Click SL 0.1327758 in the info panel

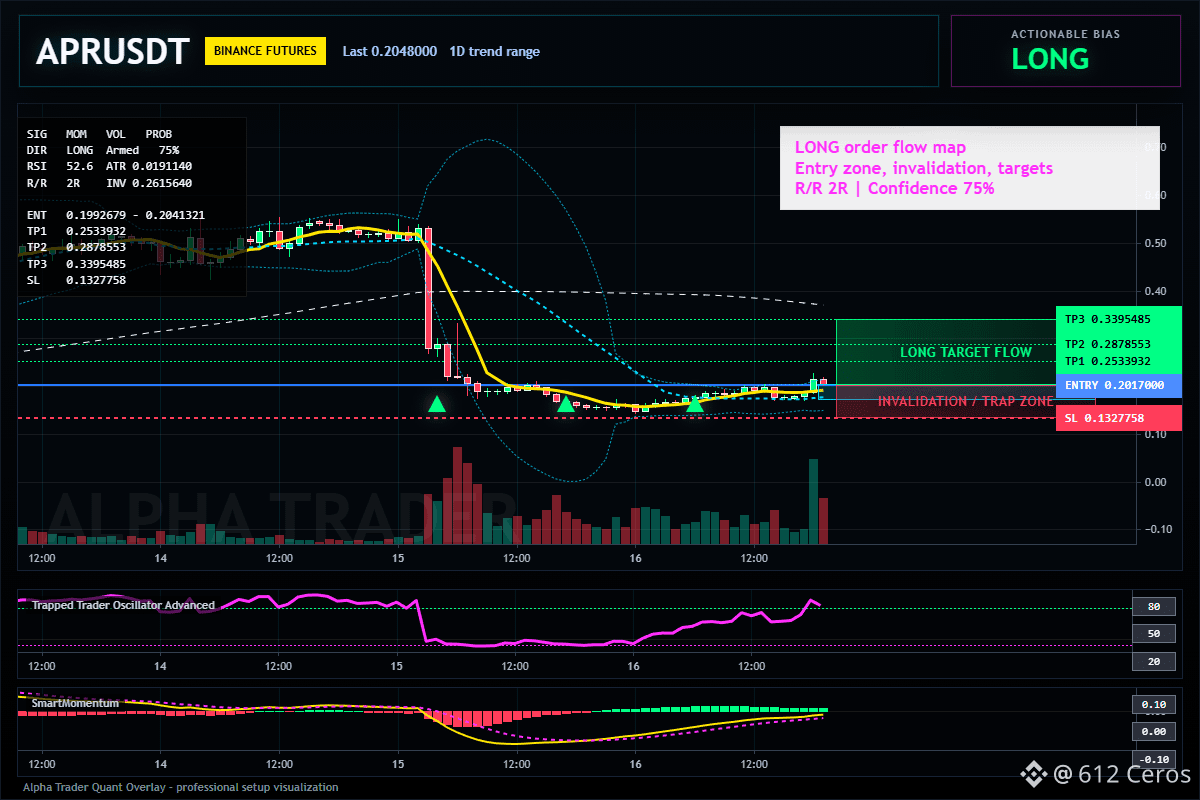pos(76,280)
